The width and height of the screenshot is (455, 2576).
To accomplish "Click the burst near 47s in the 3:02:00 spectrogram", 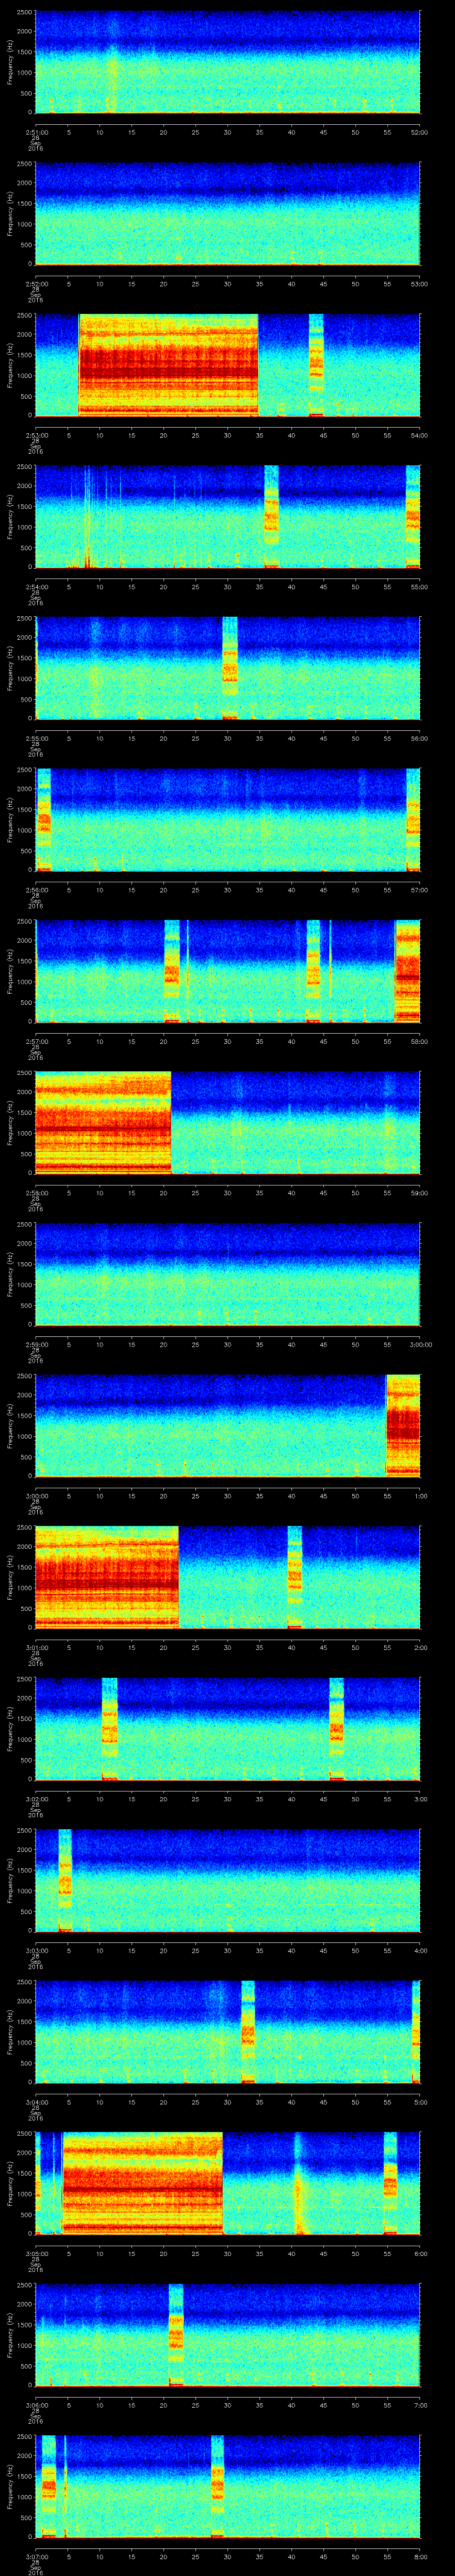I will (337, 1728).
